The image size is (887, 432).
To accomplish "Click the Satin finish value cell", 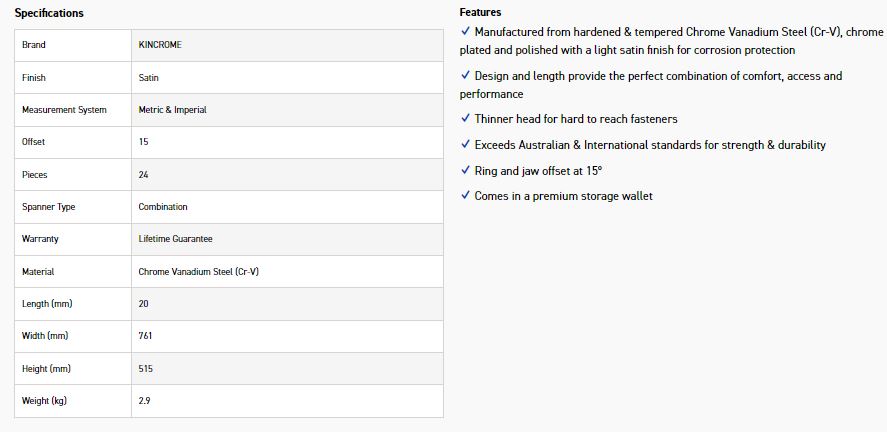I will (149, 77).
